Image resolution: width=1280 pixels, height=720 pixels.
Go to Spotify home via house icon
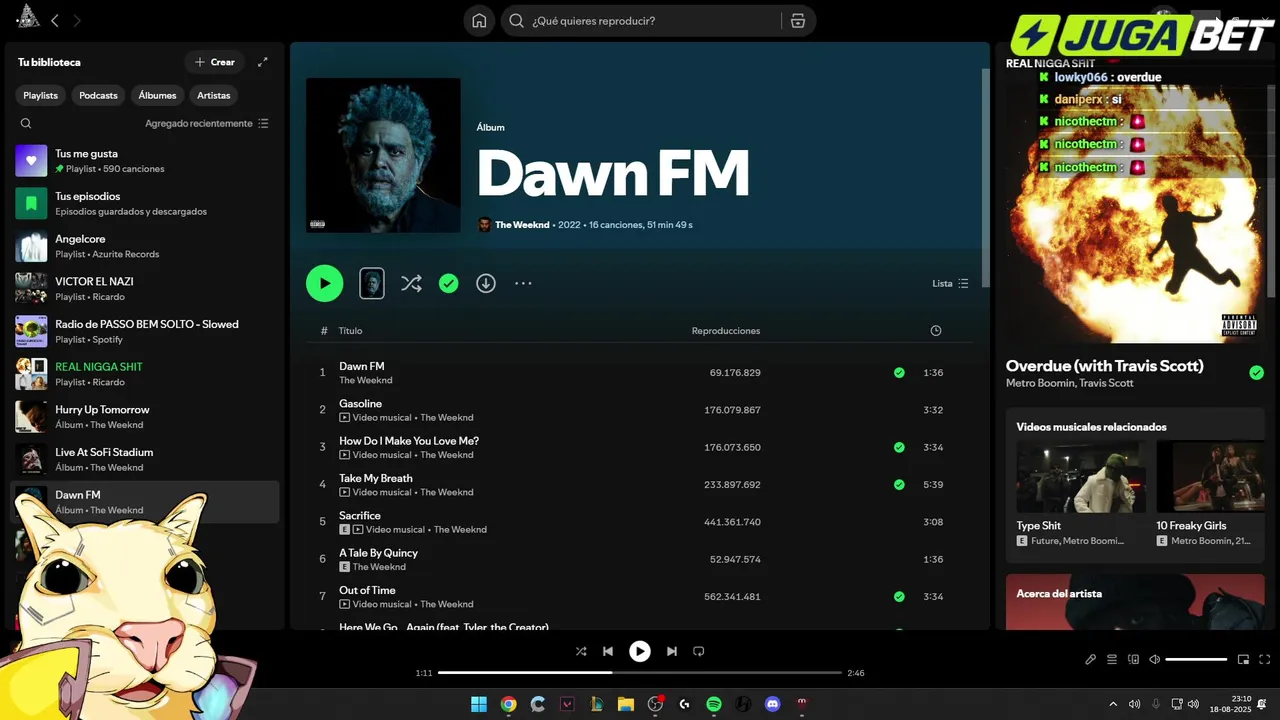[479, 21]
